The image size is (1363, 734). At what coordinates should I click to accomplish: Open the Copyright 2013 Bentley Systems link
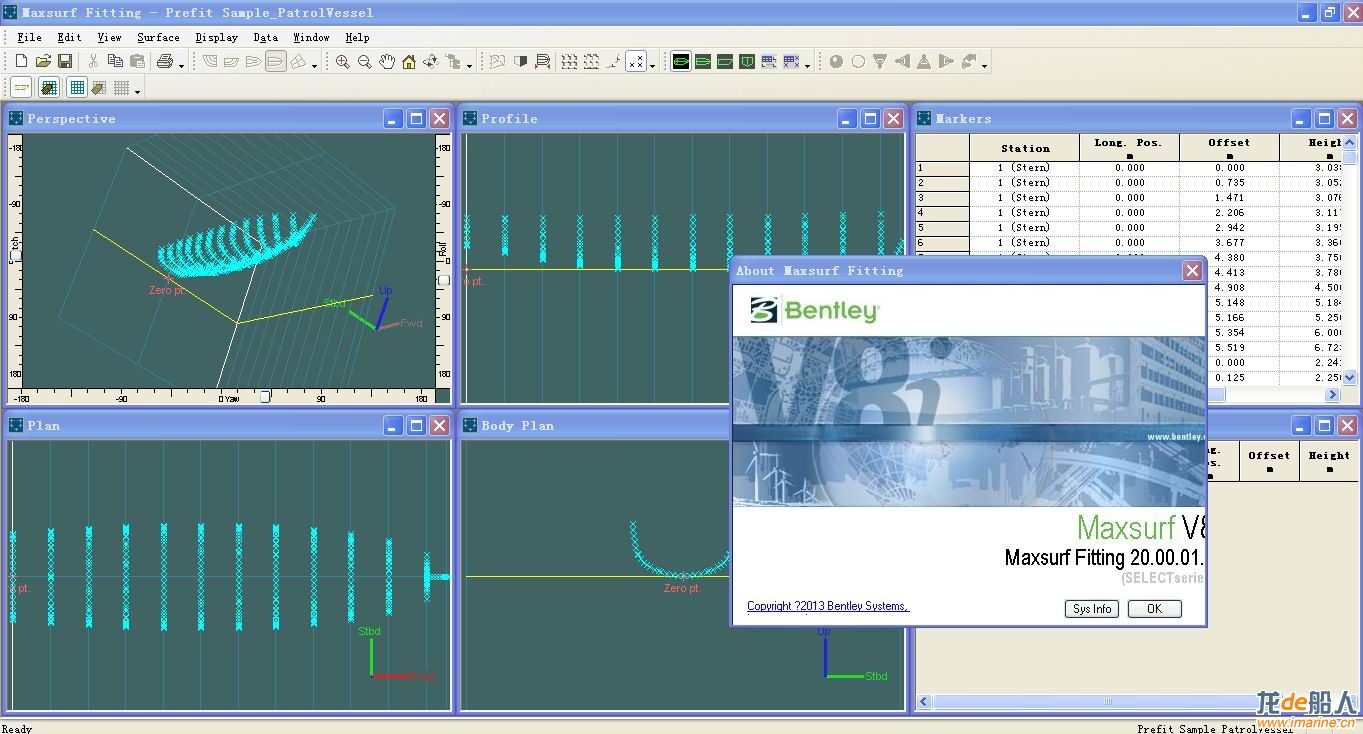point(828,606)
